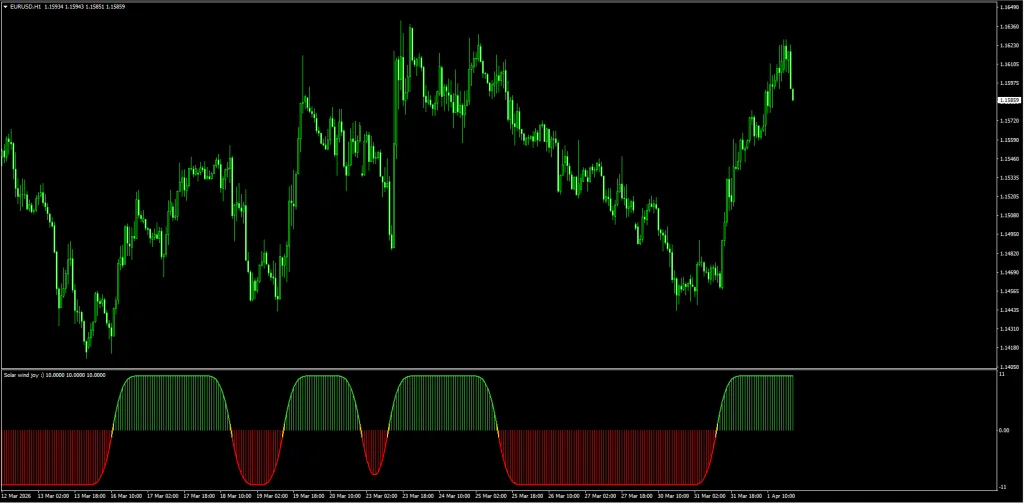Click price scale value 1.14435

[1009, 310]
